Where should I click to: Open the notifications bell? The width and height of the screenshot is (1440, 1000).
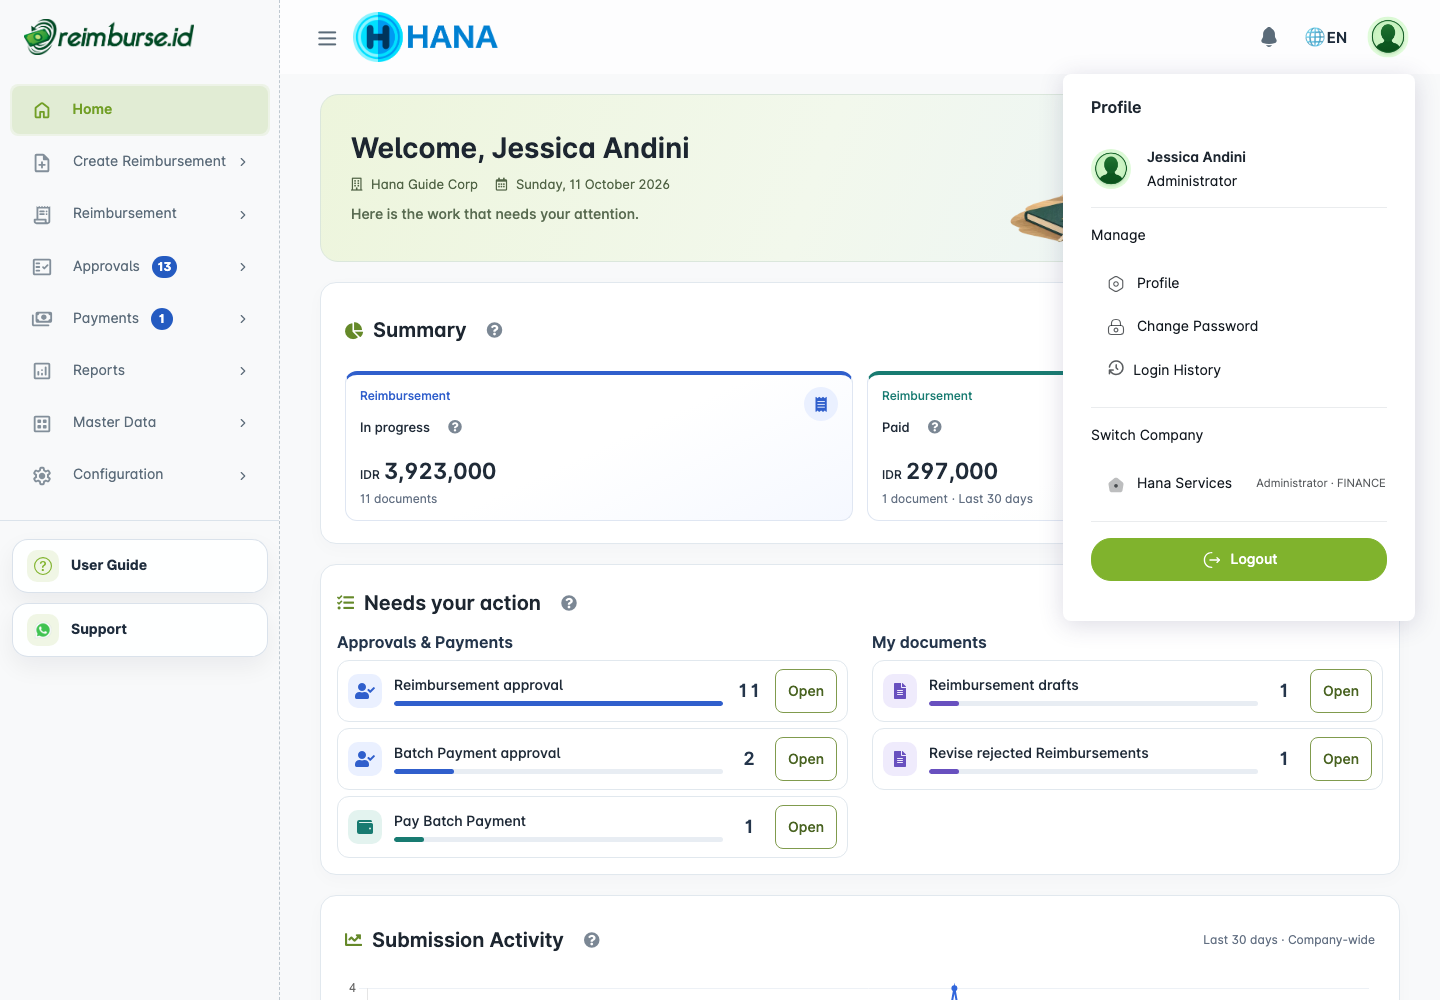click(1269, 37)
